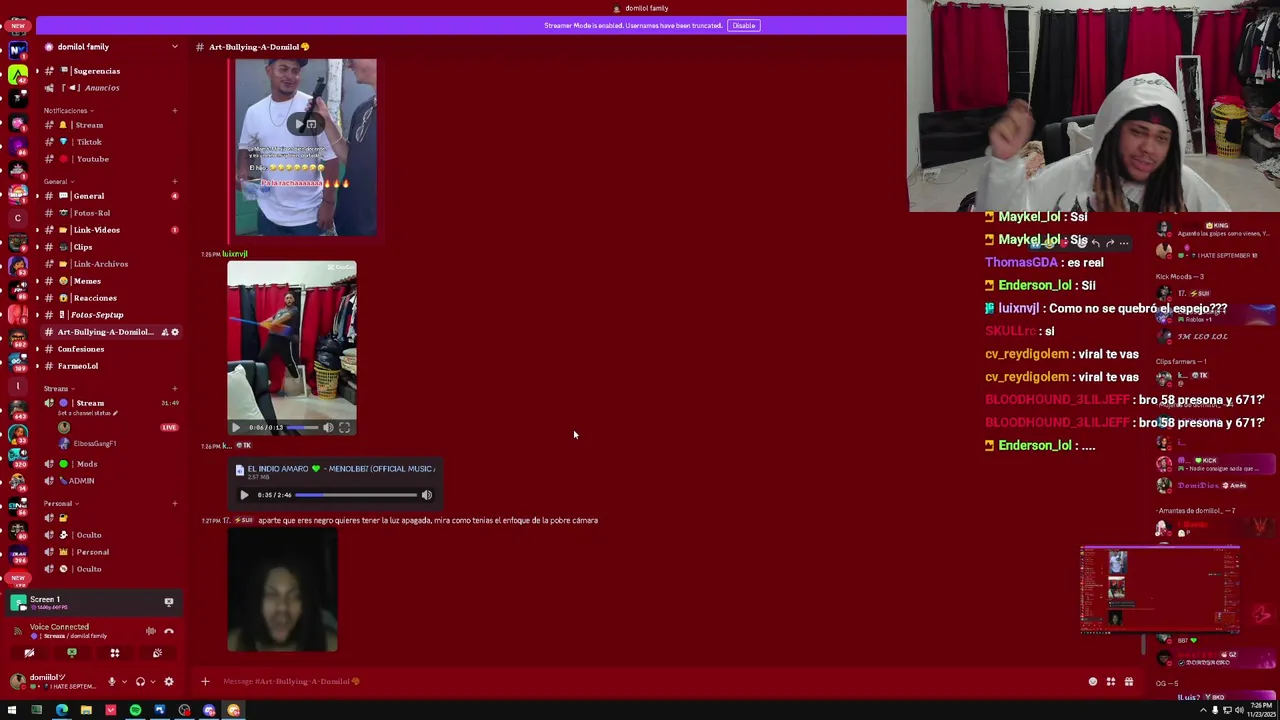
Task: Stop streaming Screen 1
Action: 168,602
